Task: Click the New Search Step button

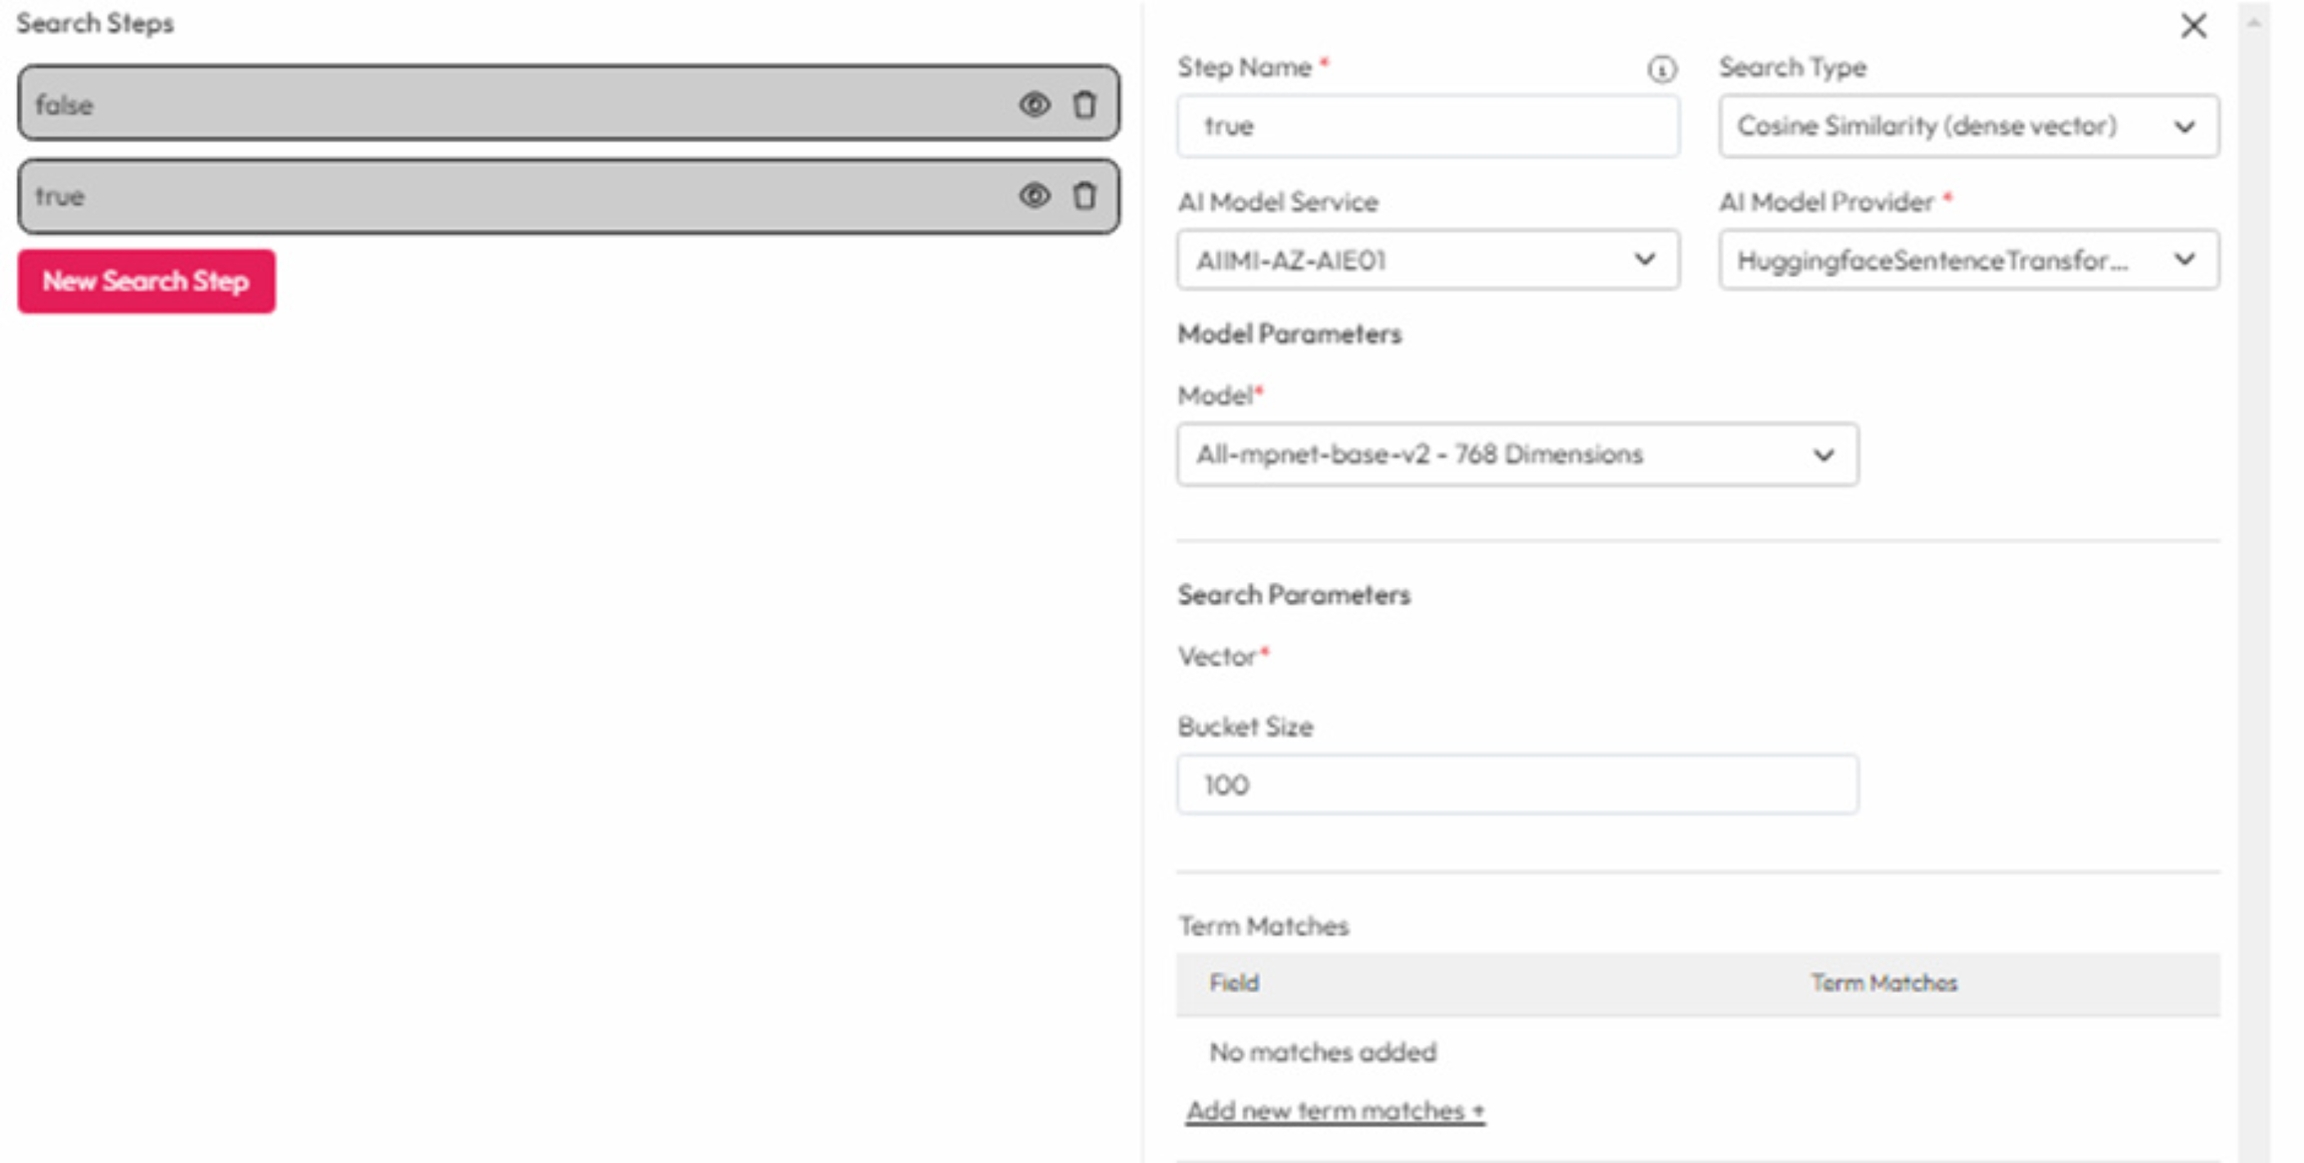Action: (146, 281)
